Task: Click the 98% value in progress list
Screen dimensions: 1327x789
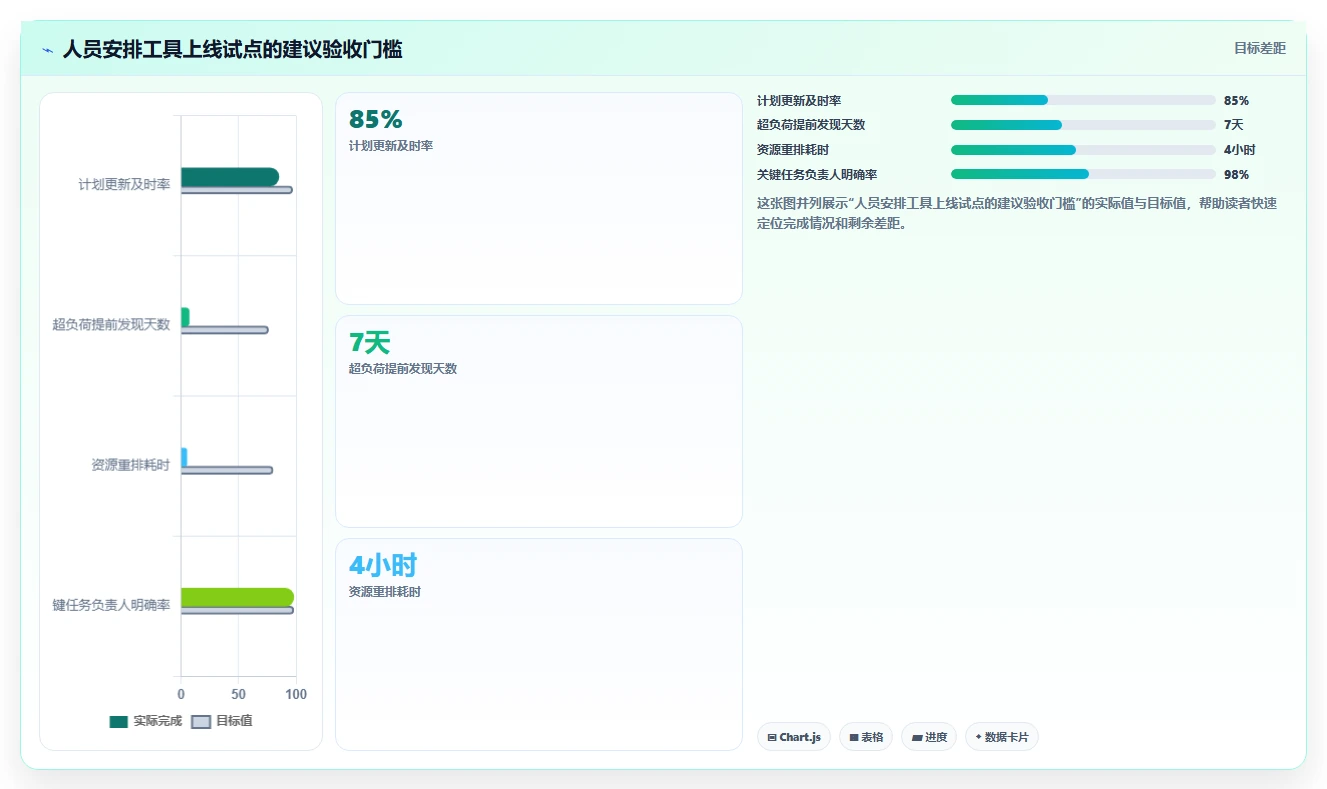Action: pyautogui.click(x=1236, y=174)
